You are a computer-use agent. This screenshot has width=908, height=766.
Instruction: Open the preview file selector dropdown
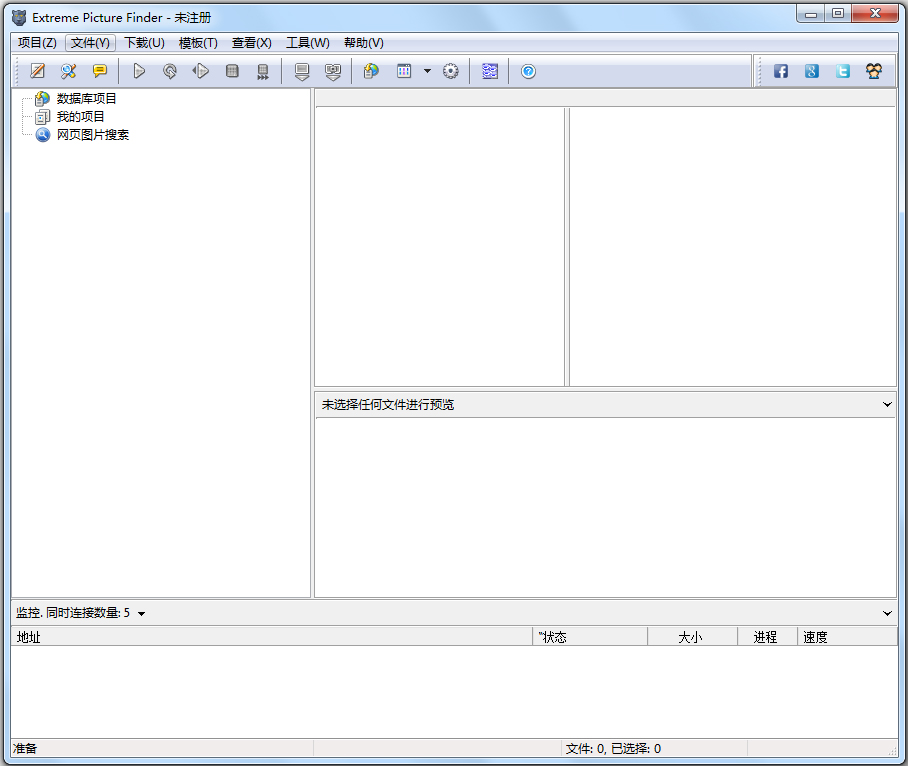coord(886,404)
